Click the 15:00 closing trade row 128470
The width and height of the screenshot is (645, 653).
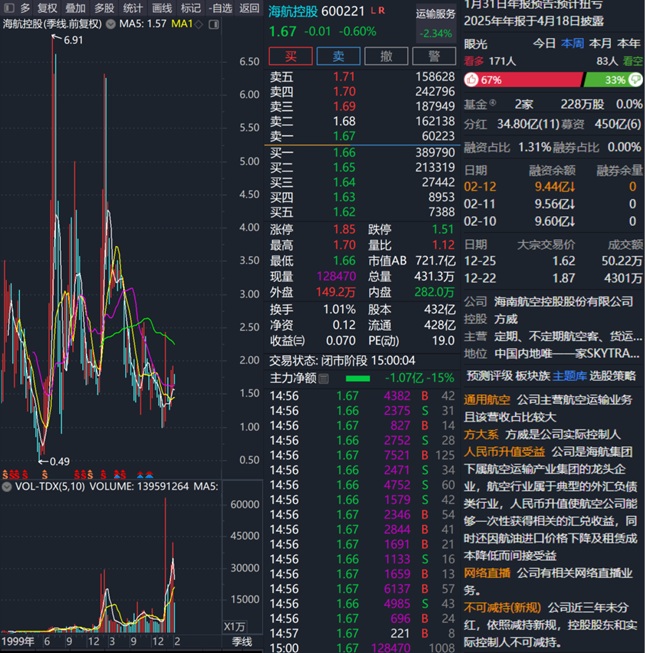click(x=362, y=648)
